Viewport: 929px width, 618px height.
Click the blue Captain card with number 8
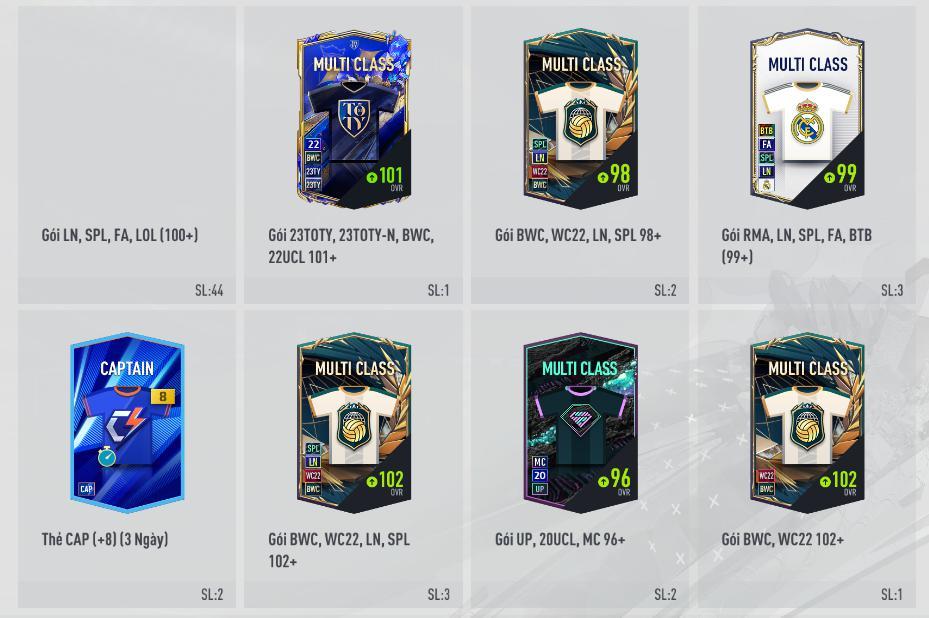[127, 422]
